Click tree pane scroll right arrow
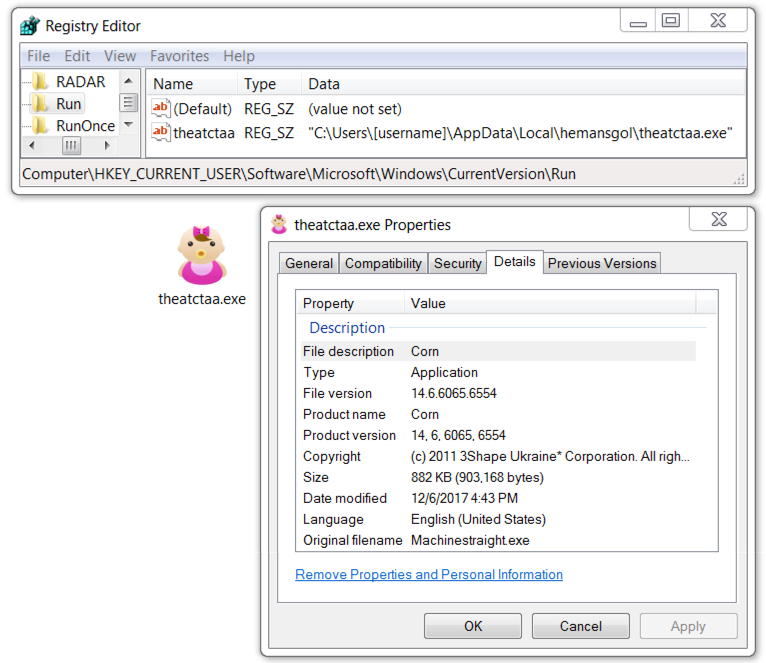 (107, 145)
